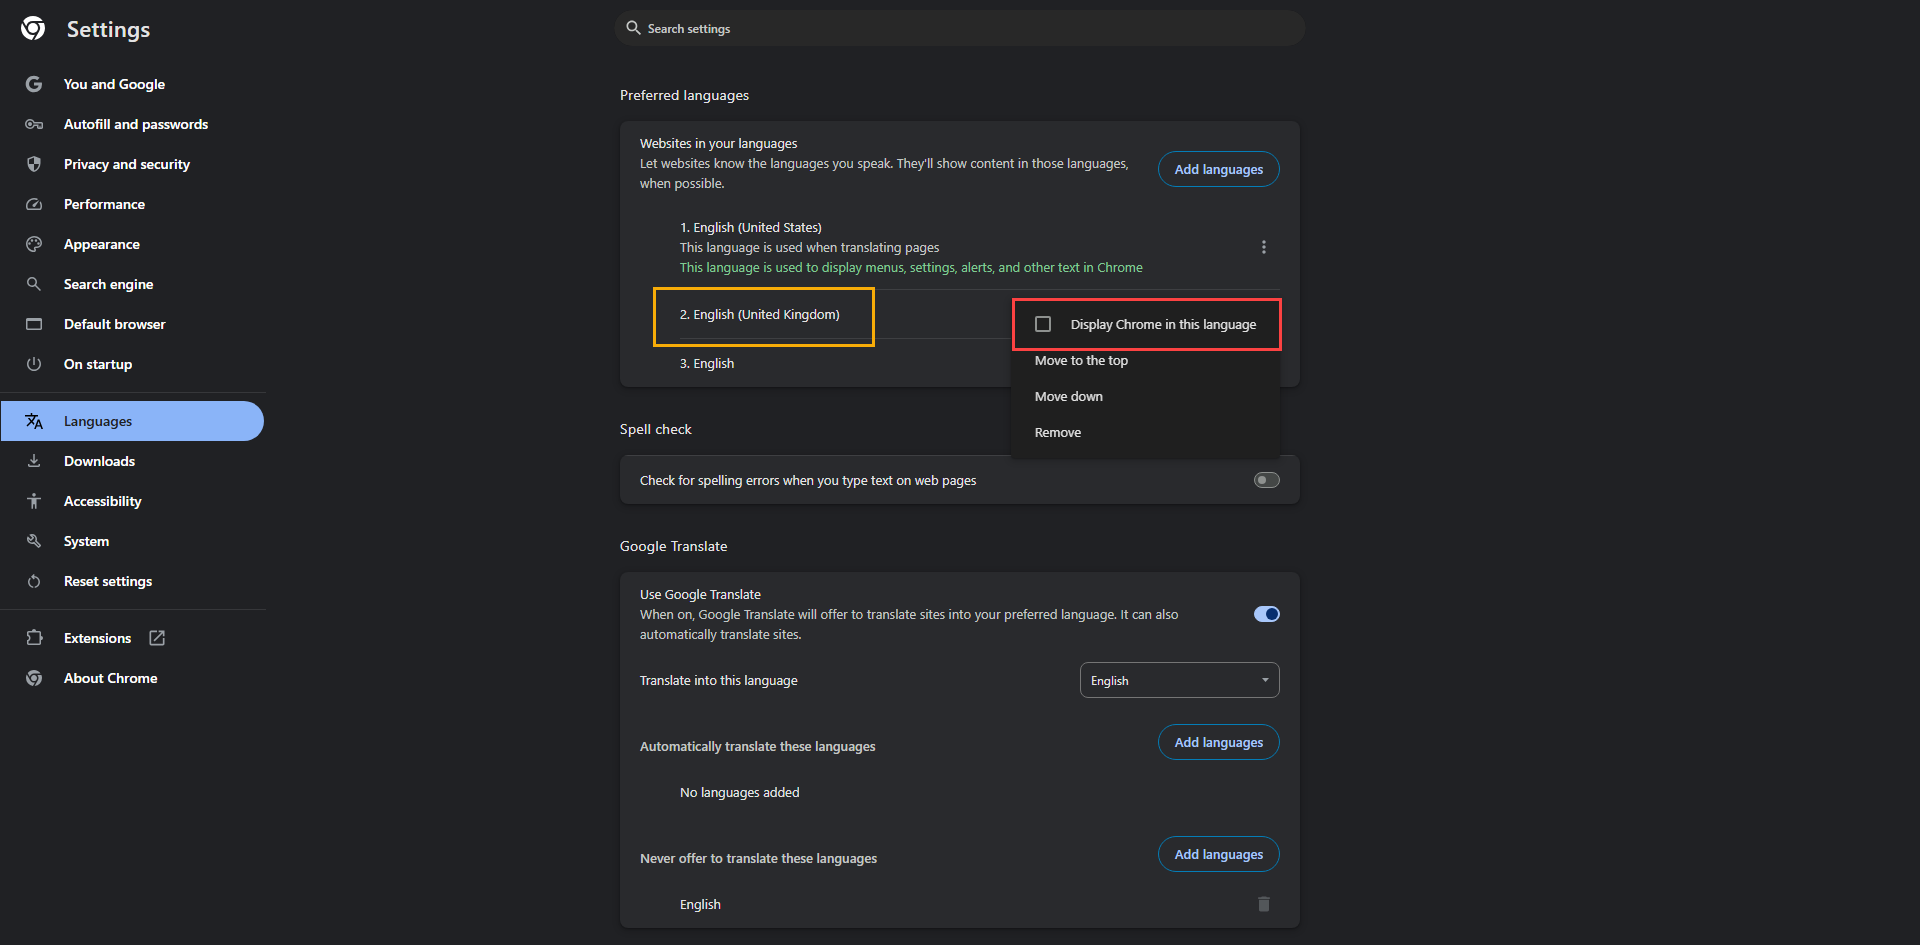Click the Accessibility person icon
The height and width of the screenshot is (945, 1920).
pos(34,501)
